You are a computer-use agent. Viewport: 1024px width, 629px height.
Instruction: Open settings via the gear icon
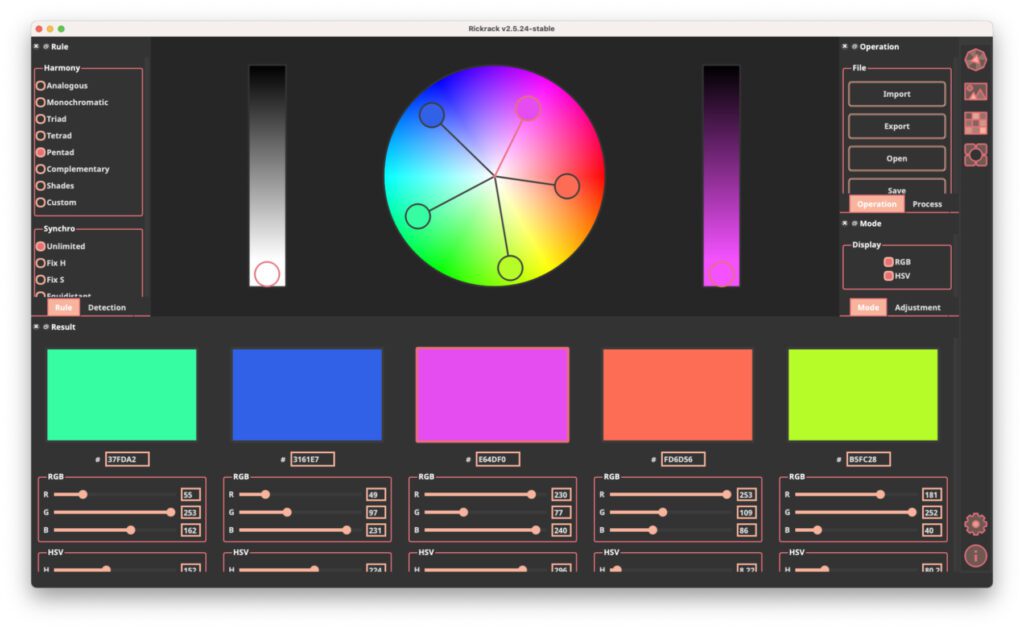(975, 524)
